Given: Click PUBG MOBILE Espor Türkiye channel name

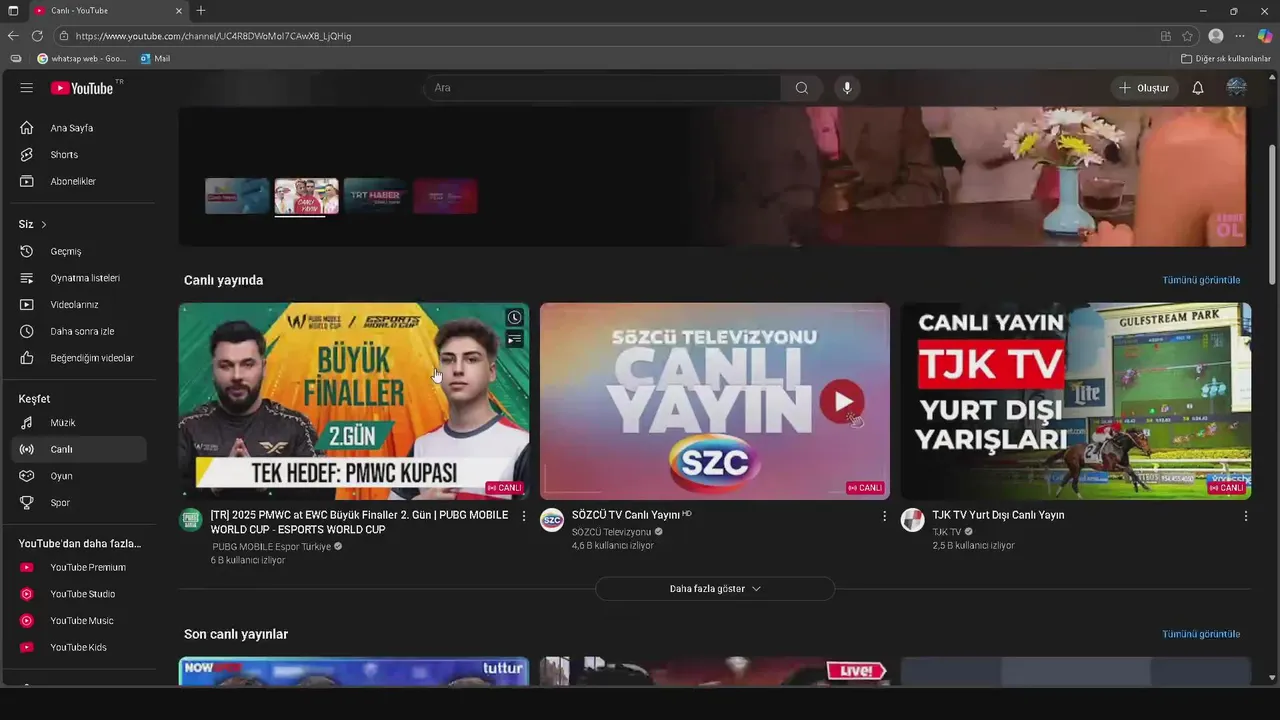Looking at the screenshot, I should (x=271, y=547).
